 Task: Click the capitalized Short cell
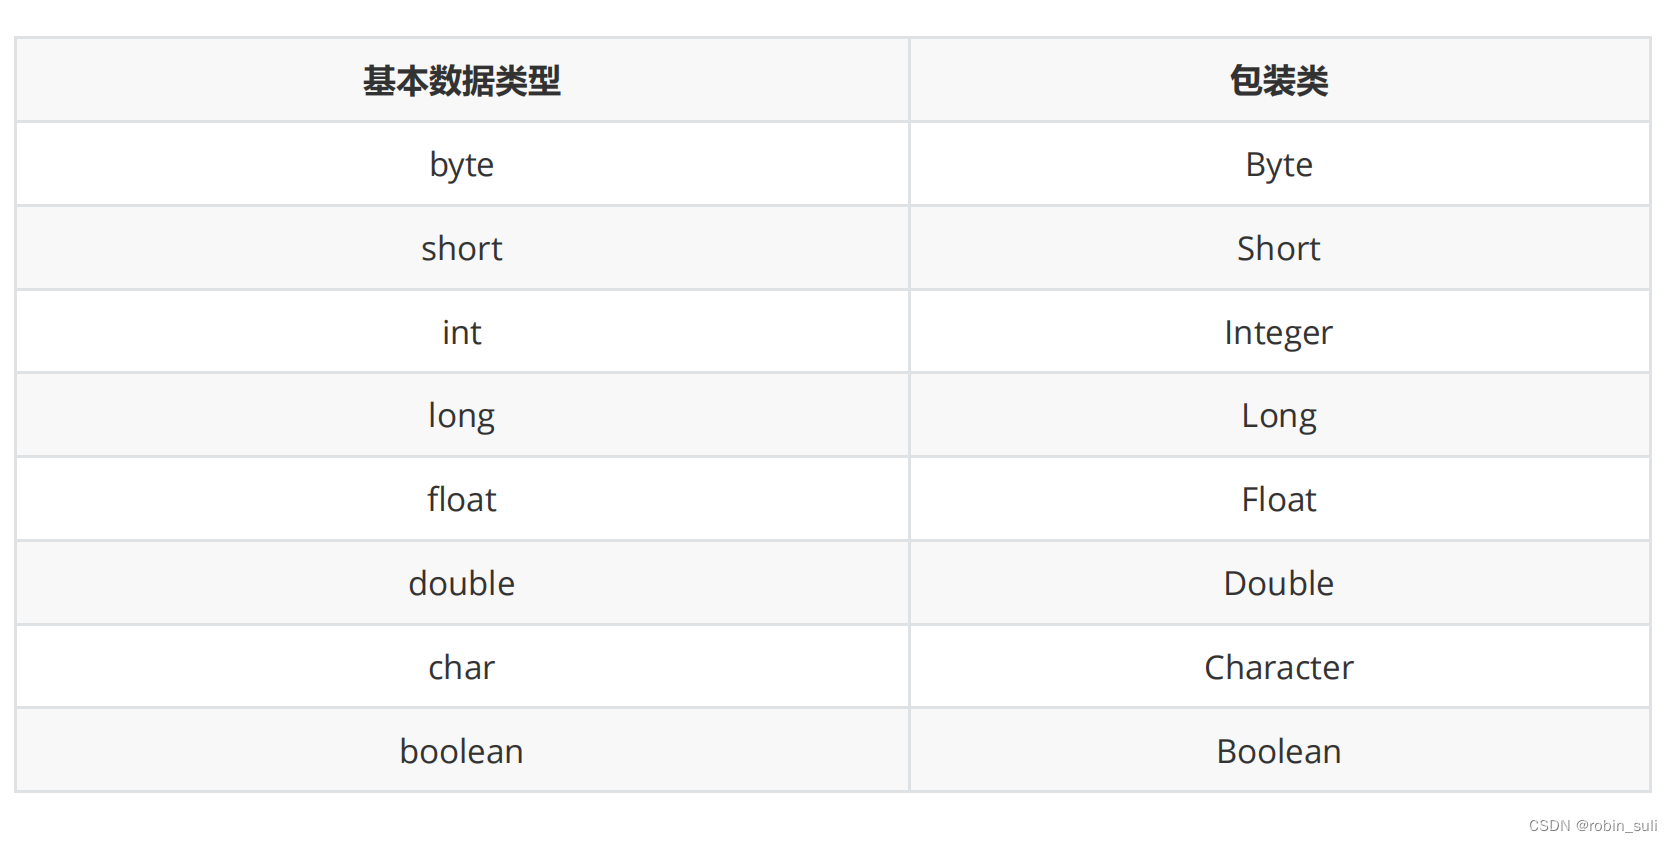pyautogui.click(x=1280, y=248)
